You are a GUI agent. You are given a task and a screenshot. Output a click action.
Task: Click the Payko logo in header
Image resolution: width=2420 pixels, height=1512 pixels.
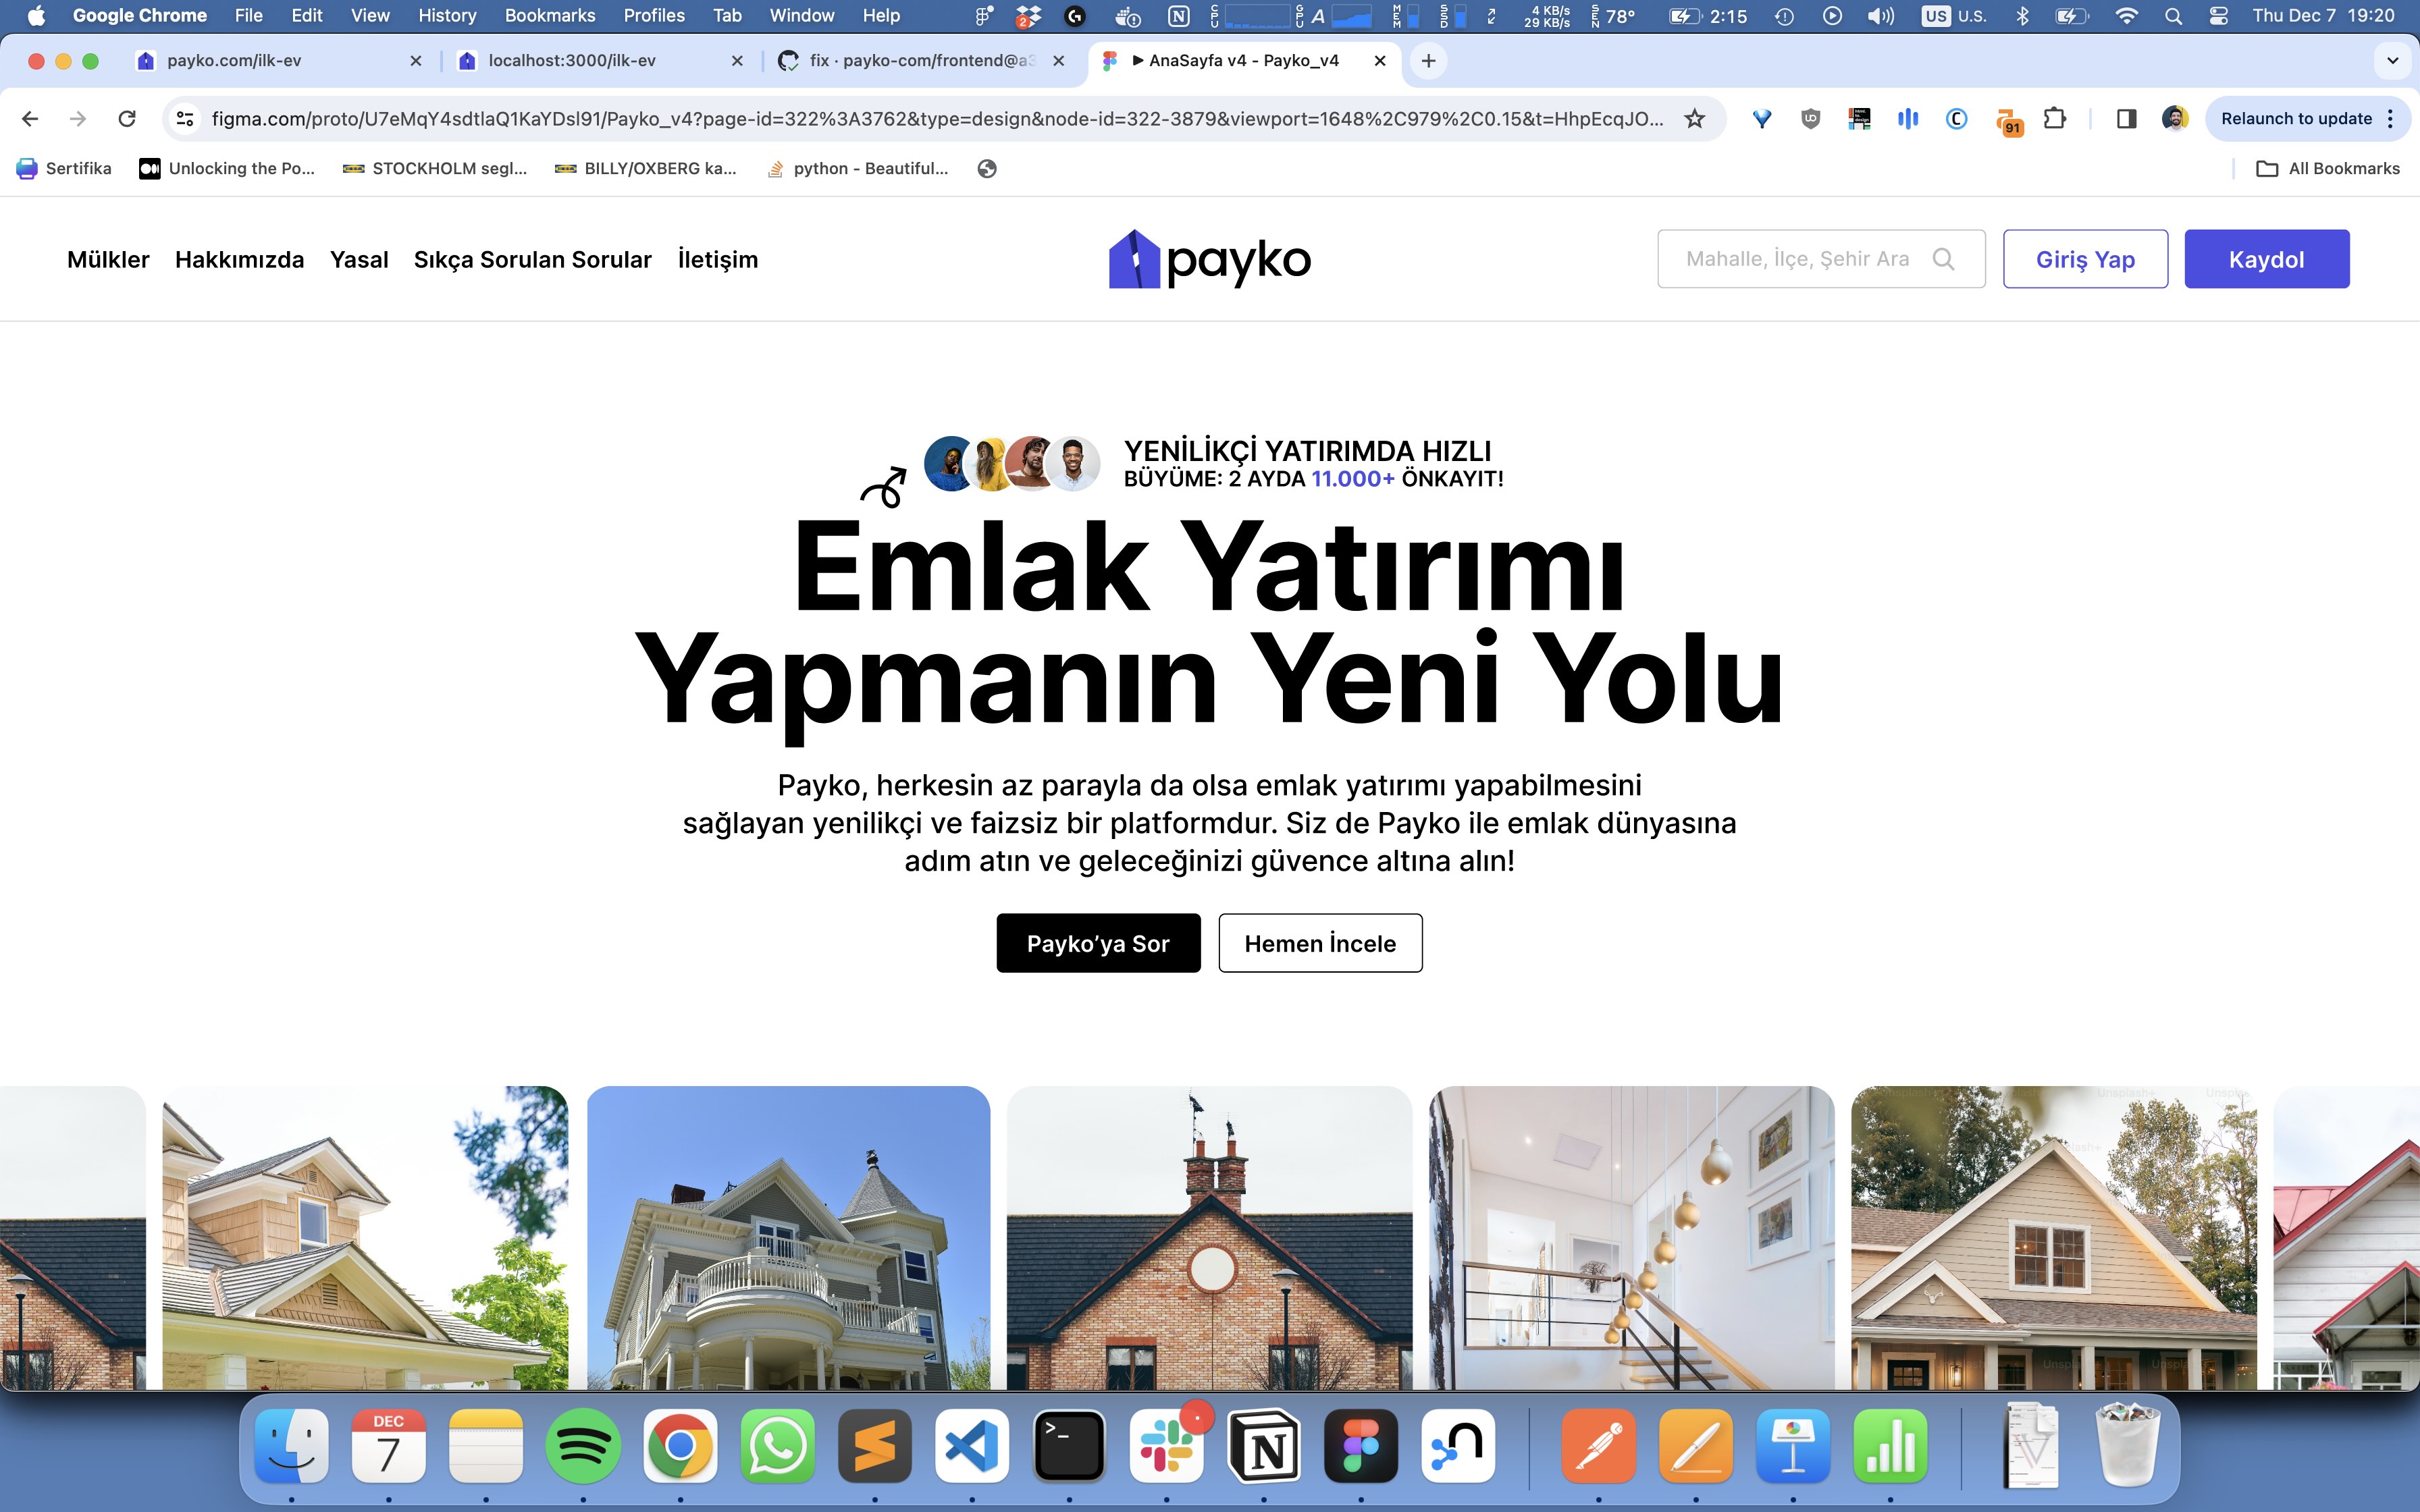(1209, 260)
